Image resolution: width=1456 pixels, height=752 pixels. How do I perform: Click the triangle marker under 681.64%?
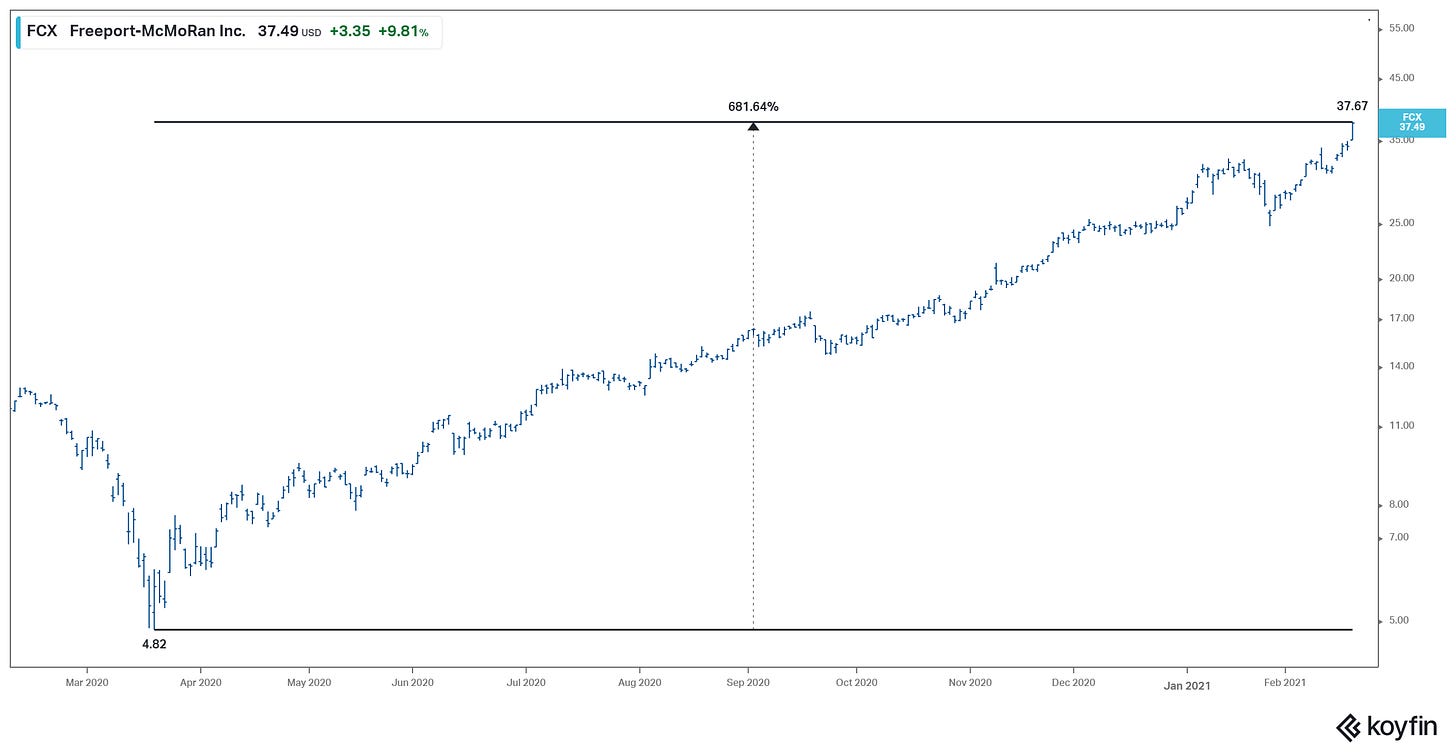pos(753,126)
